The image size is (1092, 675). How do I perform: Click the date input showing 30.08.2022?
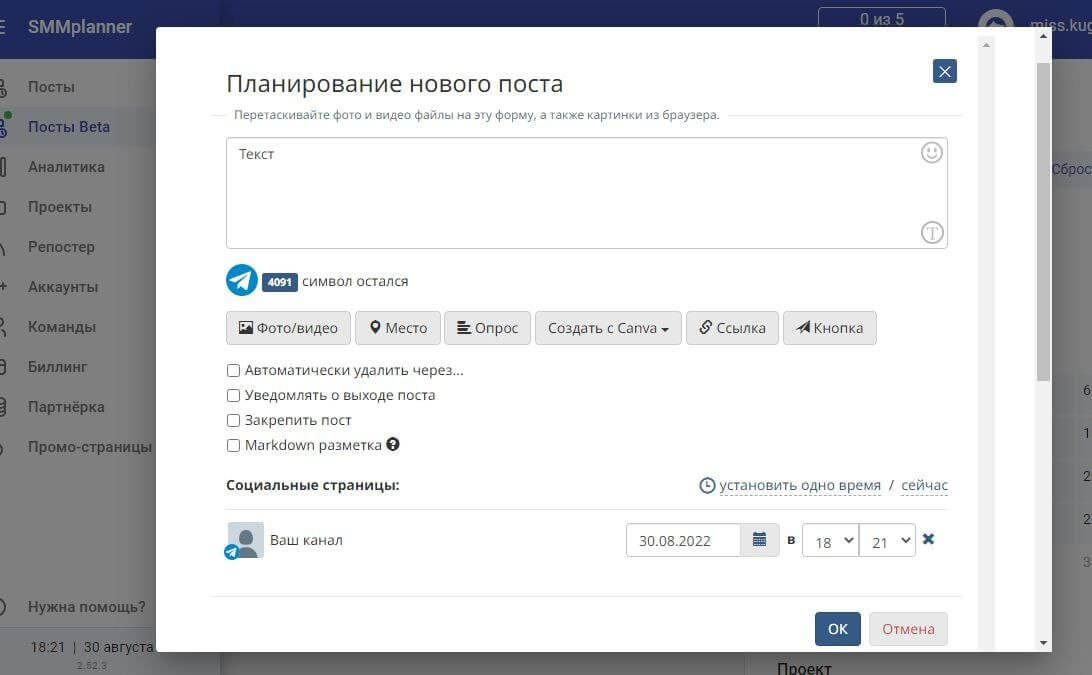pos(683,540)
